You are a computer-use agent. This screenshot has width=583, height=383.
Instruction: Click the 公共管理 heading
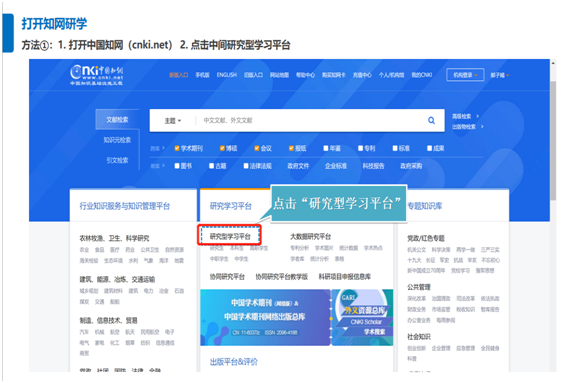(419, 287)
